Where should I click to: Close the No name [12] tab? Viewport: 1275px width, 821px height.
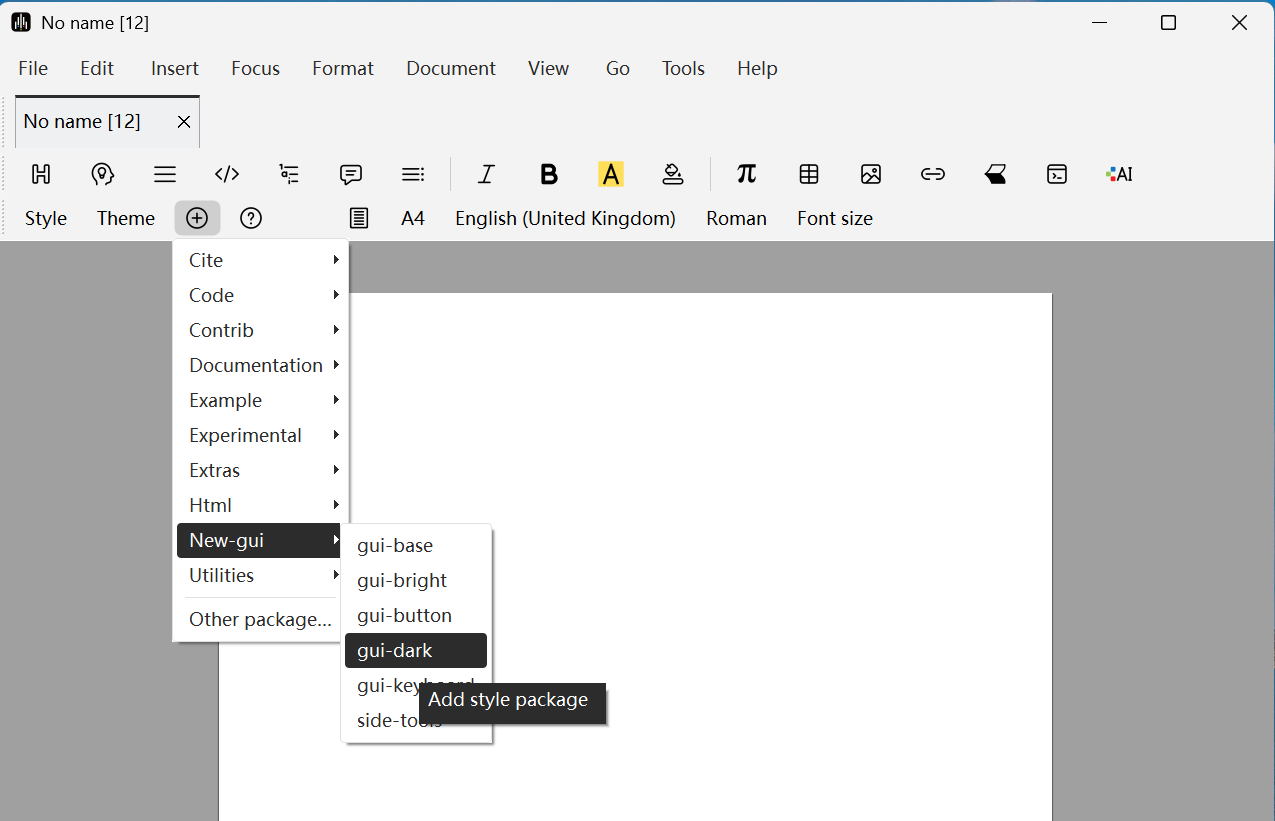[184, 122]
